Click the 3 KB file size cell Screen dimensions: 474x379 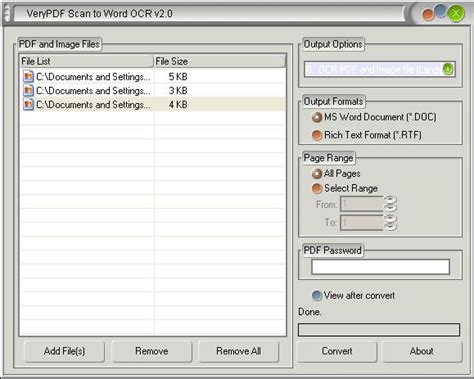[x=178, y=91]
